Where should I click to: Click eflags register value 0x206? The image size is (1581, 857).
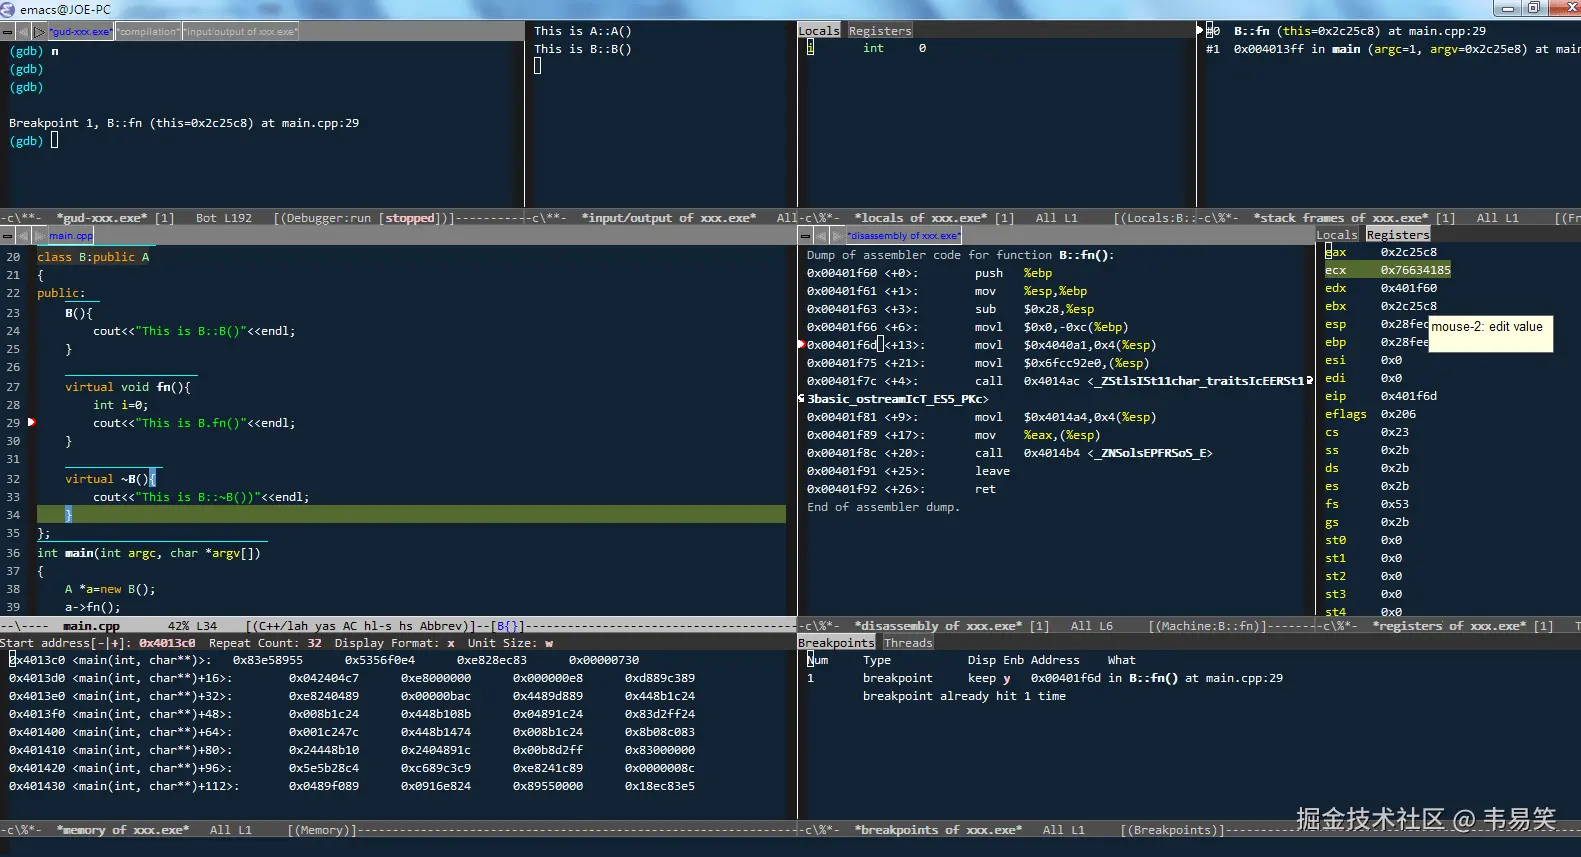(1398, 414)
